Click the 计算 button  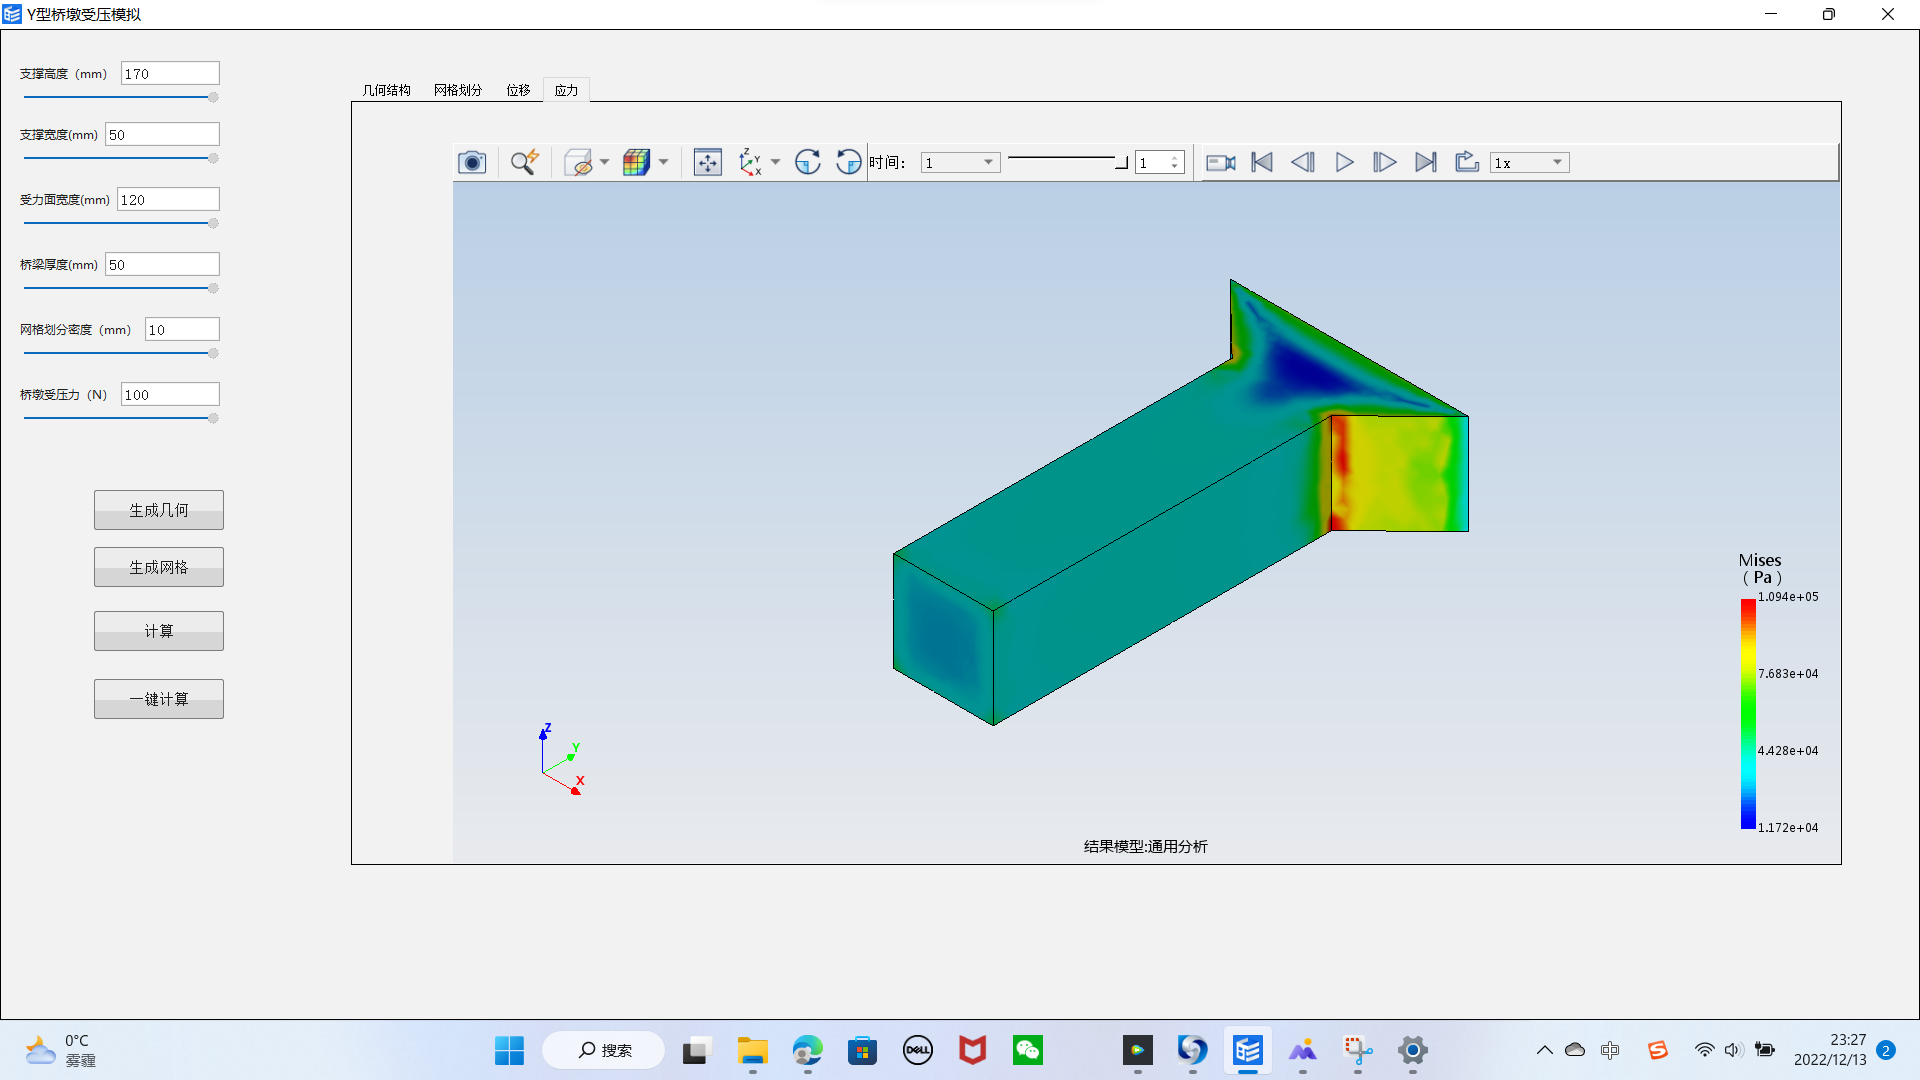[x=159, y=631]
